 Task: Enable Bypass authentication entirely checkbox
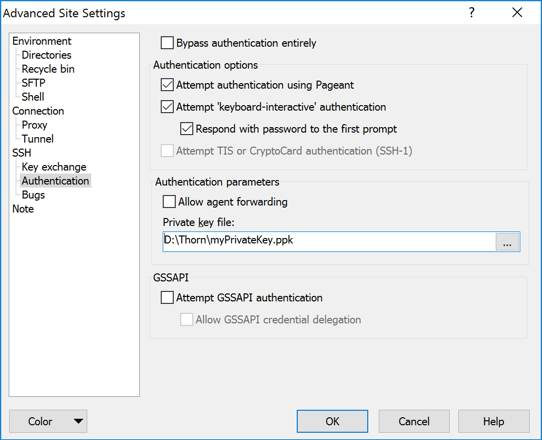coord(167,43)
